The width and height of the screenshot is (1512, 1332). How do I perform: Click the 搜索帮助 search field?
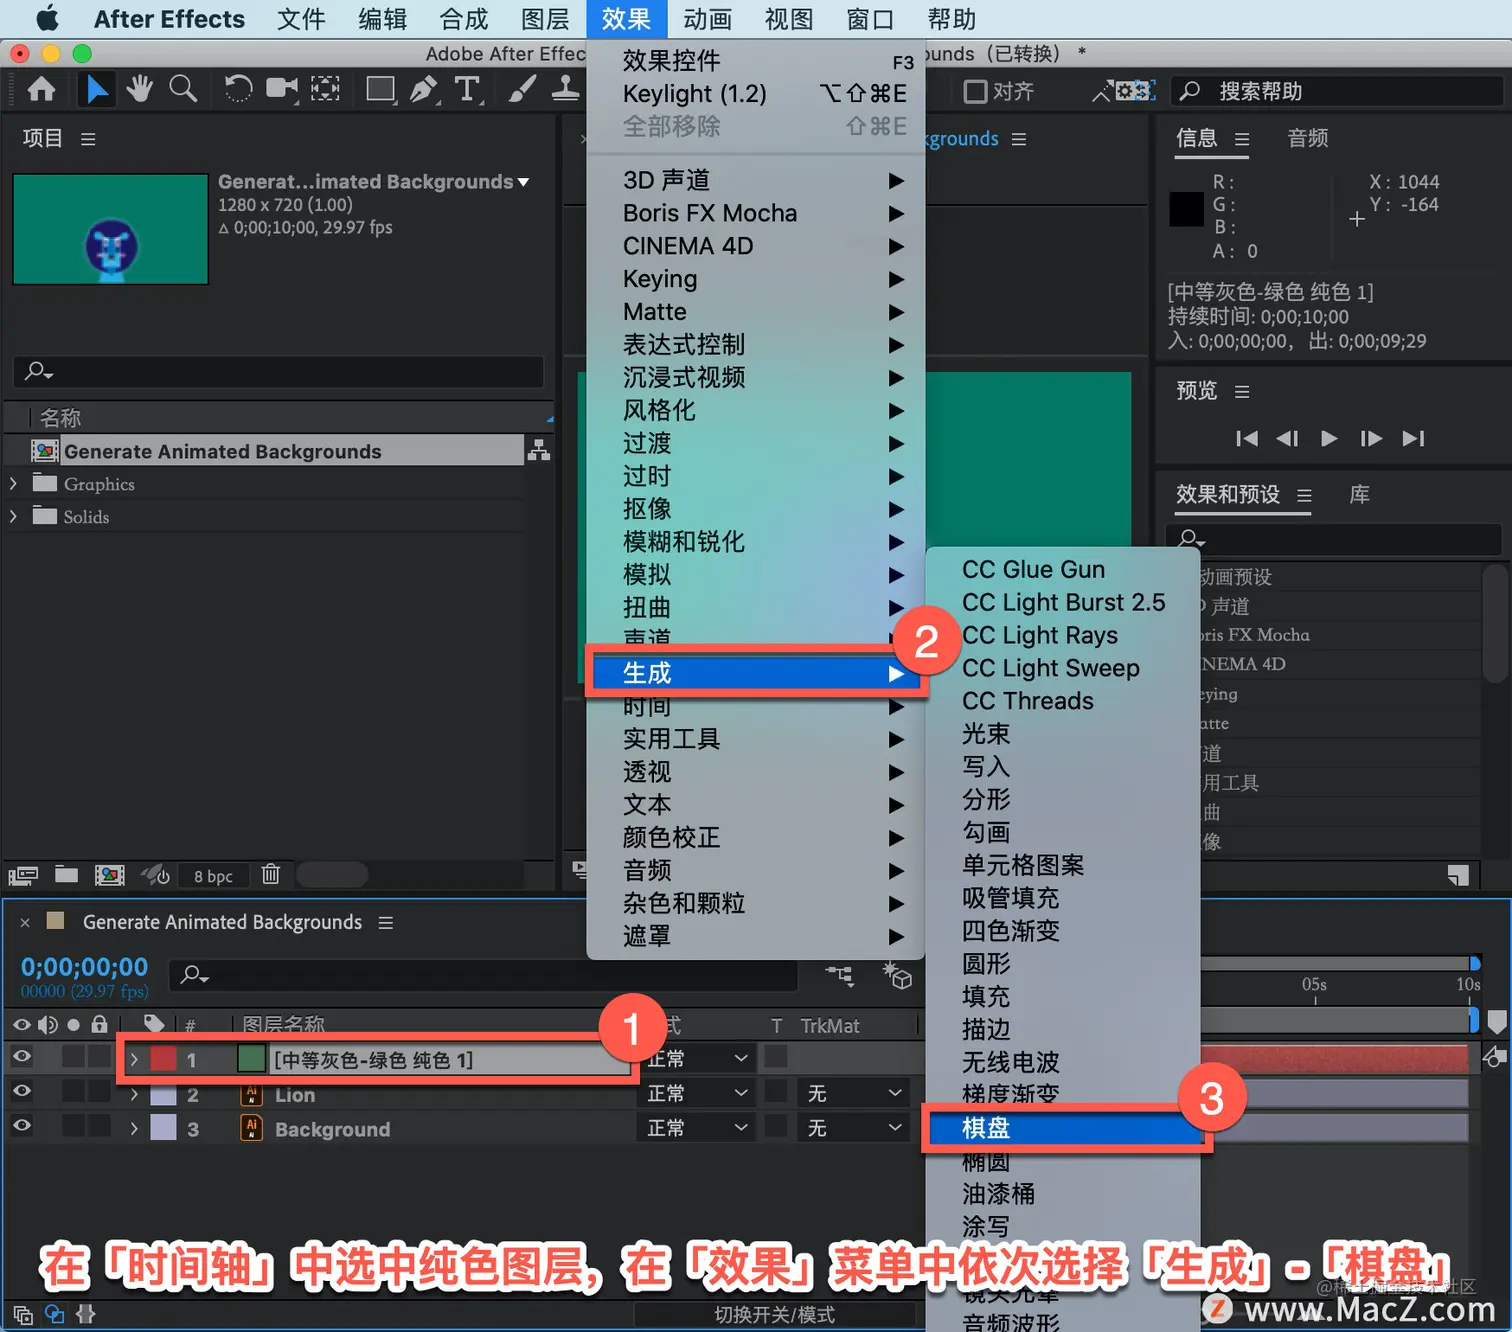1336,91
